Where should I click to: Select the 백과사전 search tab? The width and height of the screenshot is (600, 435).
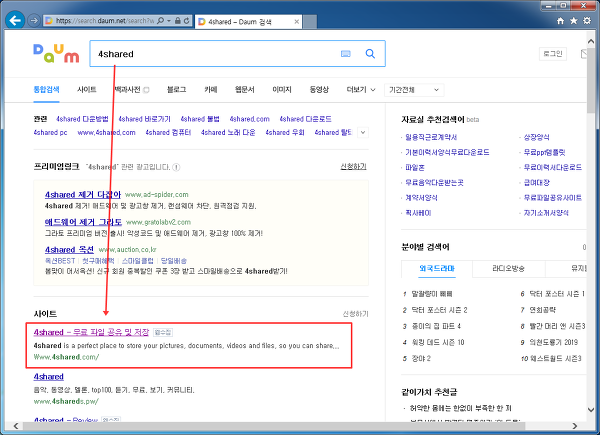point(129,90)
